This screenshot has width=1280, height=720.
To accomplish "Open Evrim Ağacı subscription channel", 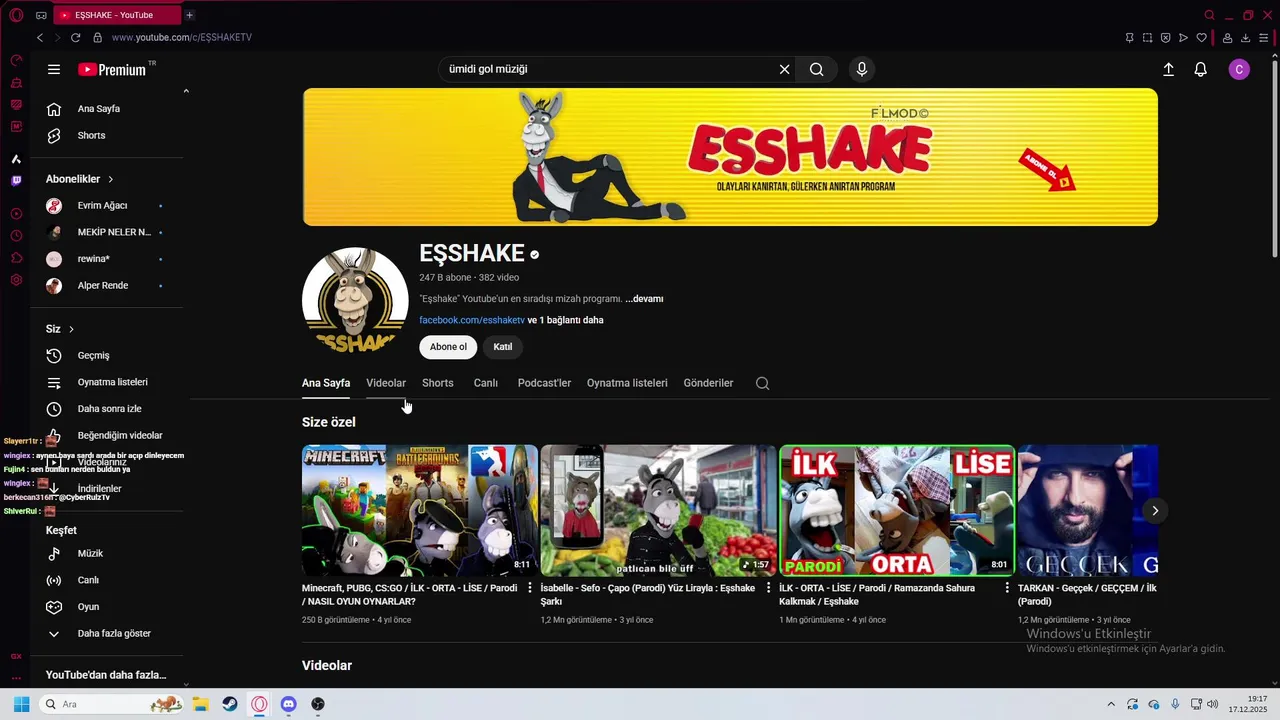I will point(107,206).
